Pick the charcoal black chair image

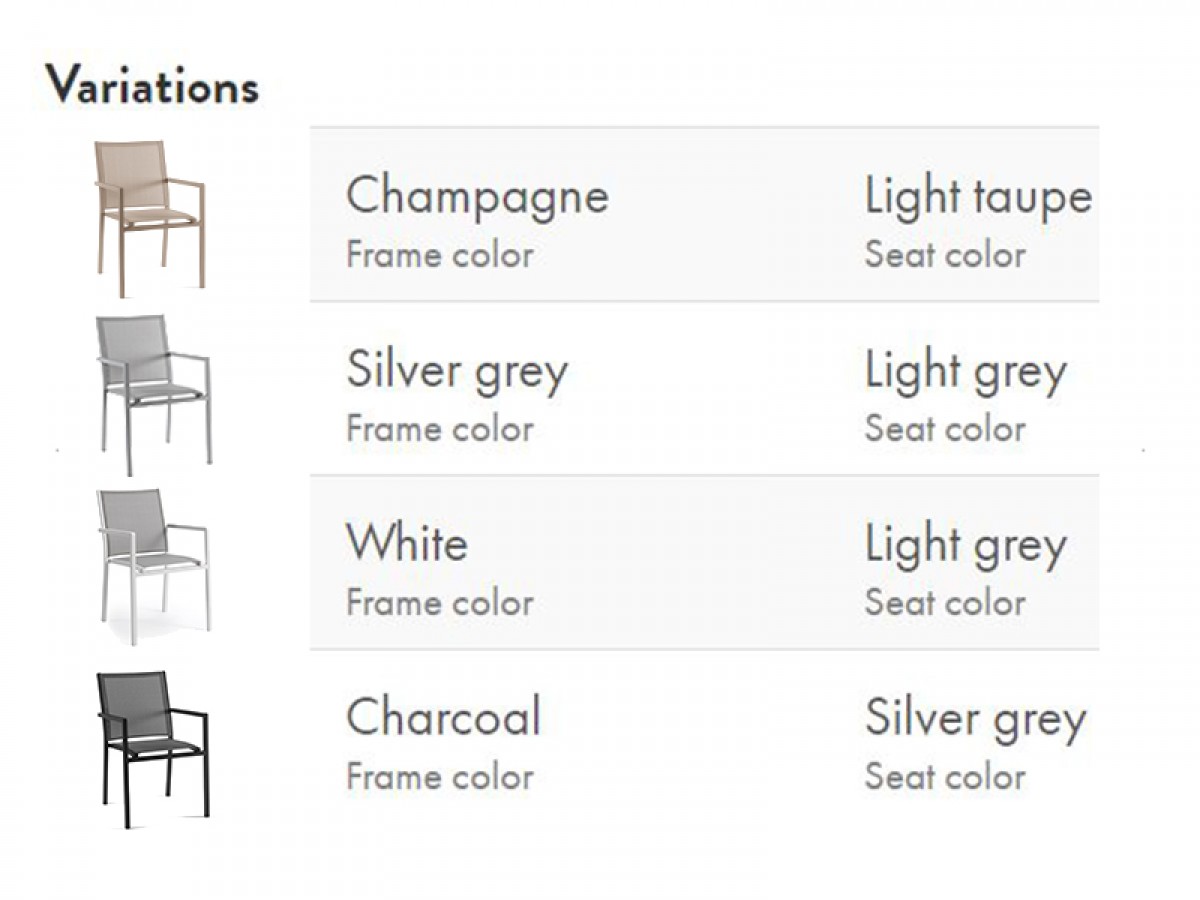(x=153, y=749)
